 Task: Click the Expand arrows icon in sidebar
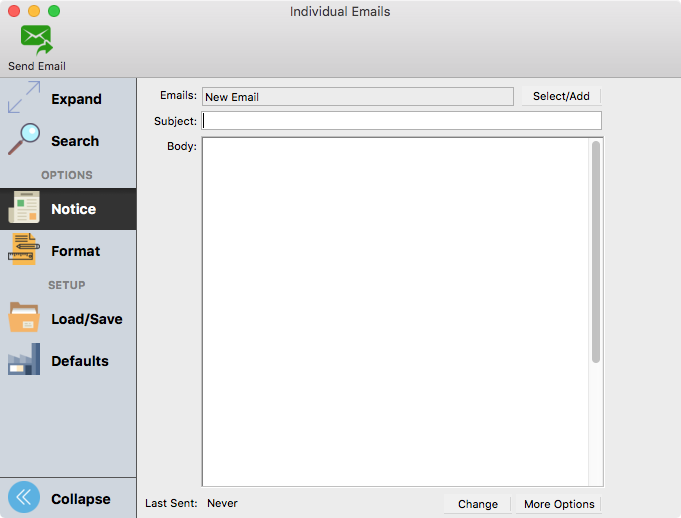pos(23,99)
